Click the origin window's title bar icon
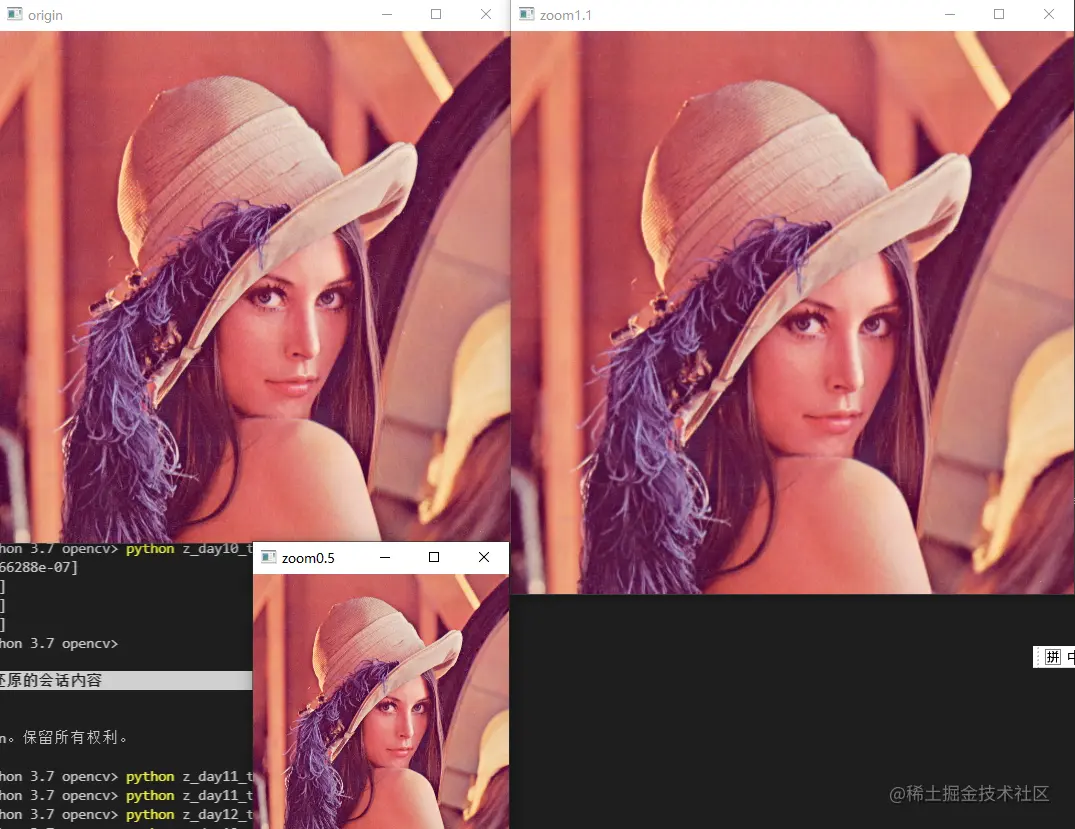The height and width of the screenshot is (829, 1075). 14,14
